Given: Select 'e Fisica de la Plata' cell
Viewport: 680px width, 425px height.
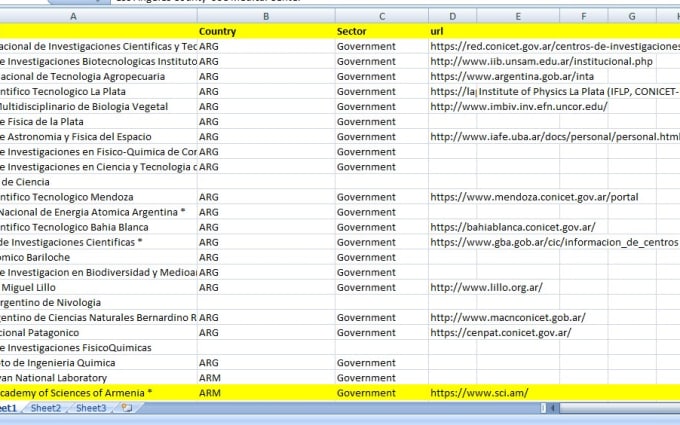Looking at the screenshot, I should 98,121.
